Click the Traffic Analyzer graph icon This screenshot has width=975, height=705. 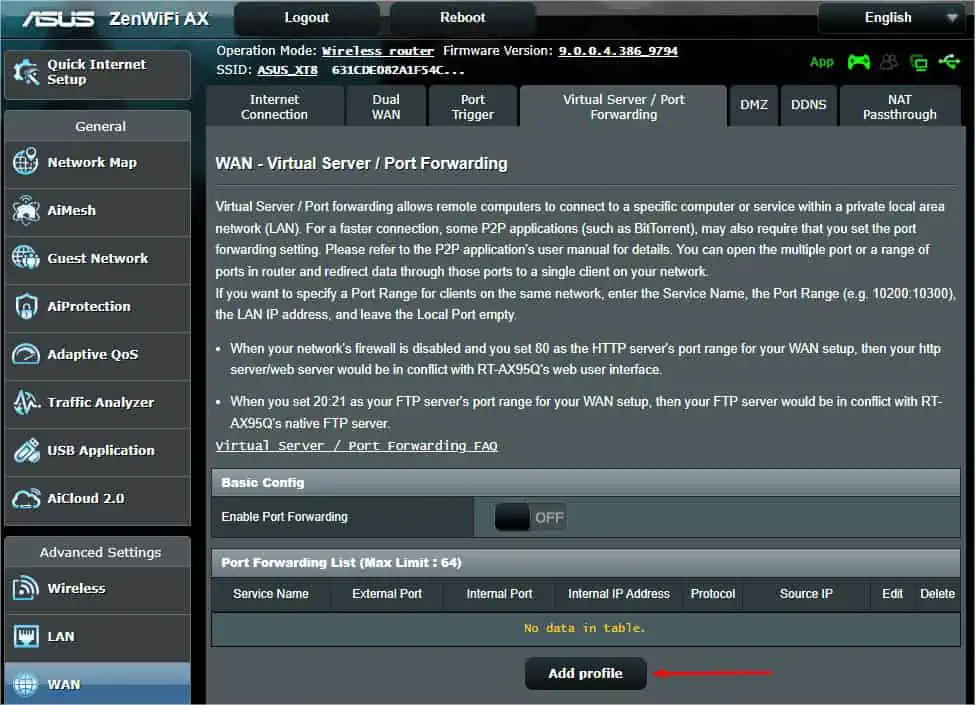tap(25, 402)
